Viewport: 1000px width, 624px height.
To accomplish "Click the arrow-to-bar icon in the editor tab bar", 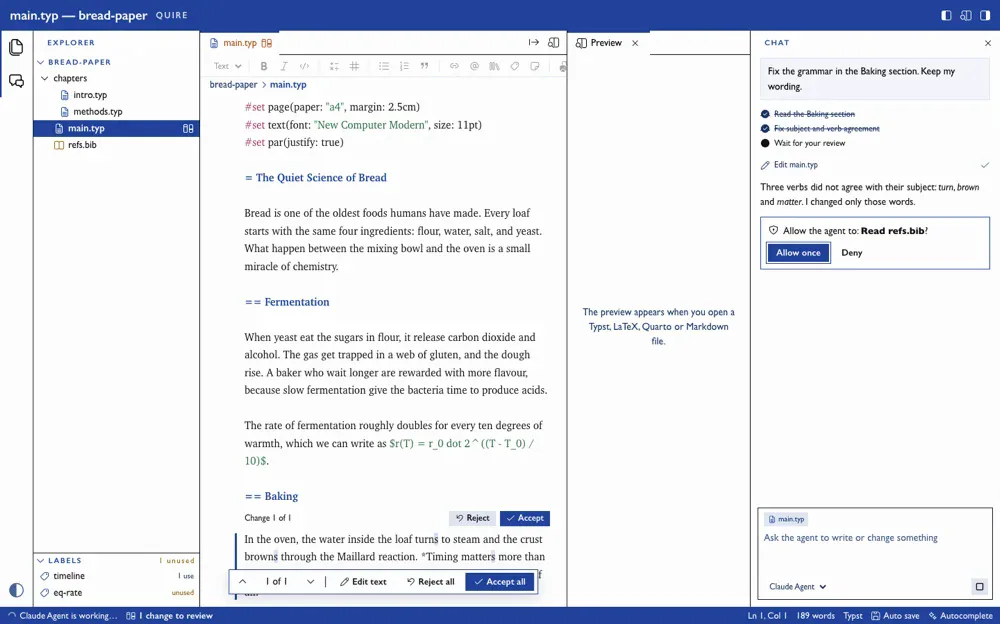I will coord(534,42).
